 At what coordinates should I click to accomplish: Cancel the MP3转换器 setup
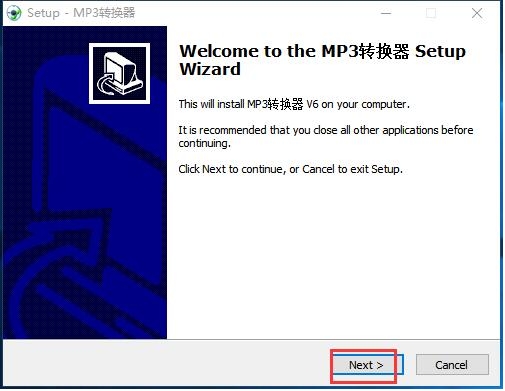(x=452, y=365)
